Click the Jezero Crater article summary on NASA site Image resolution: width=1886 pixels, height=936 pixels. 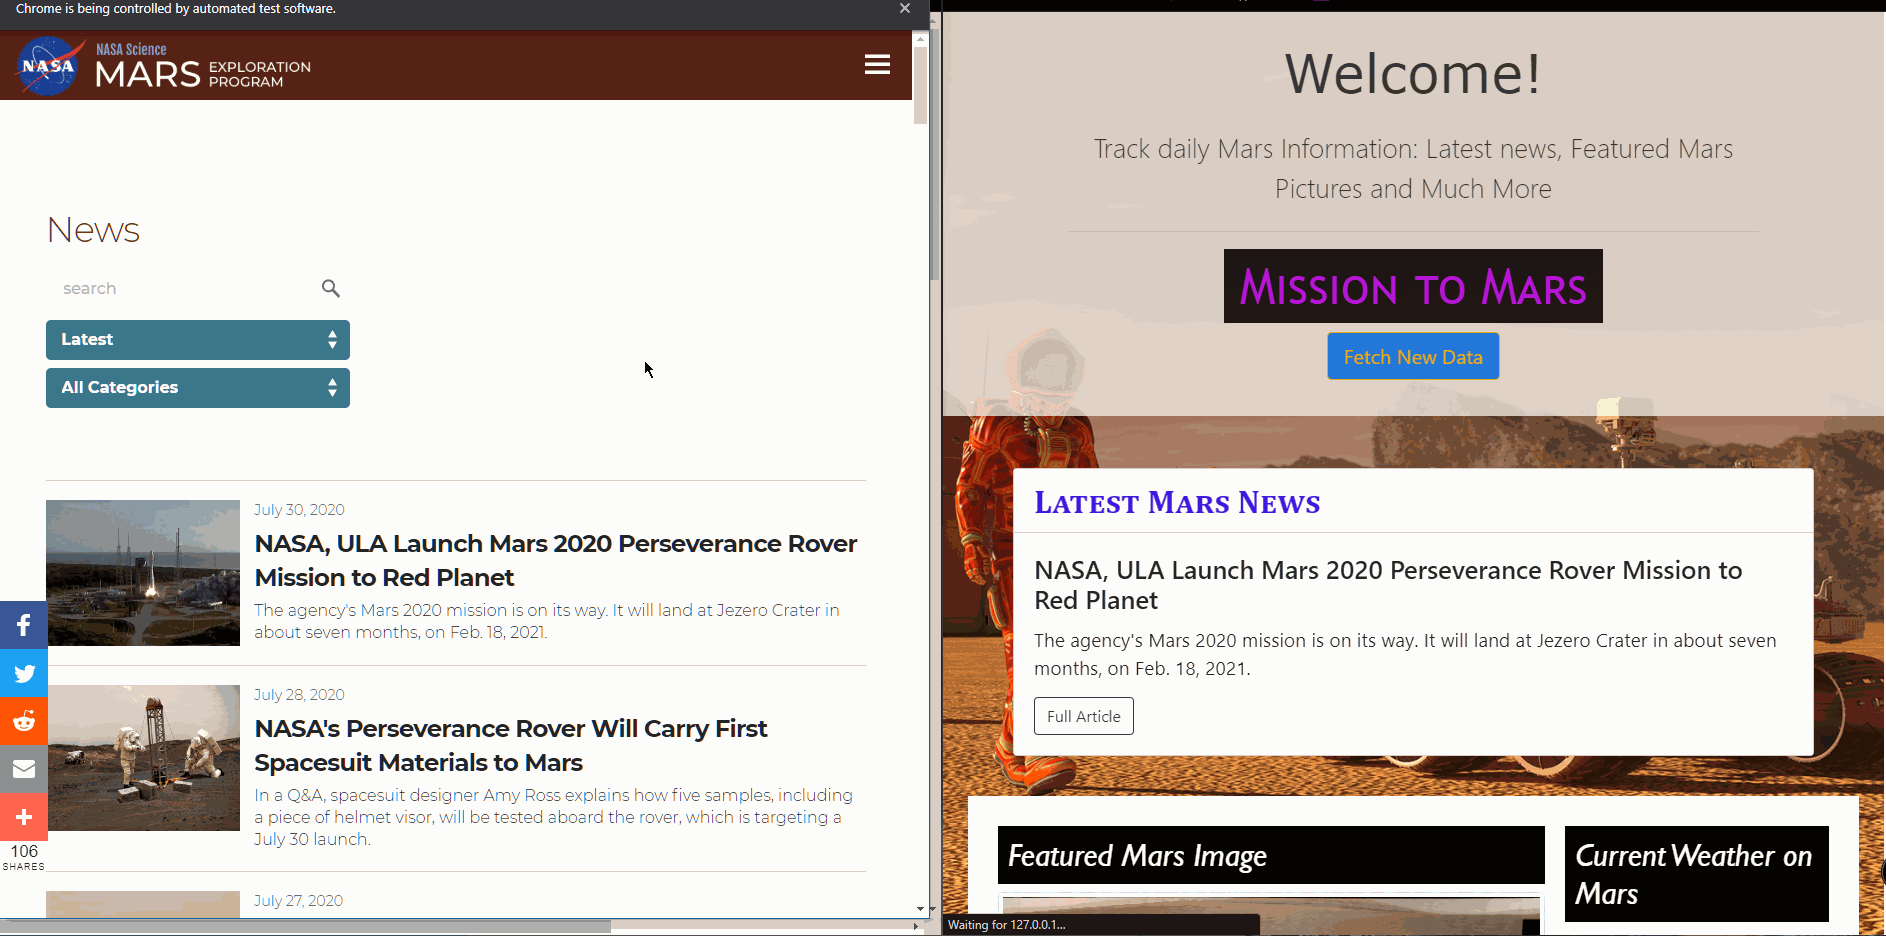point(547,621)
